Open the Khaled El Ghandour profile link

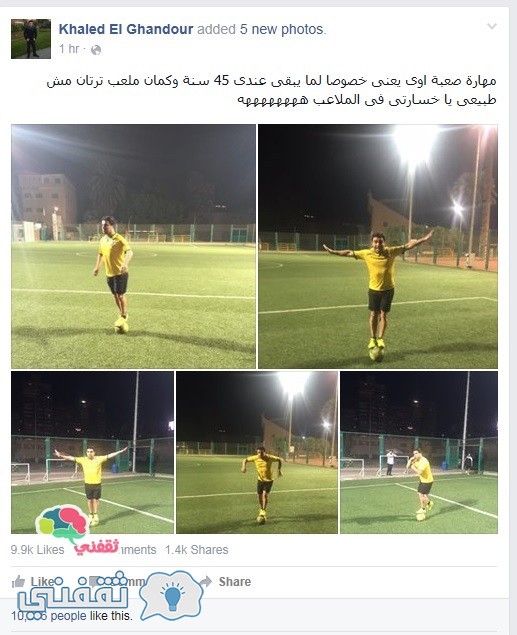tap(126, 29)
